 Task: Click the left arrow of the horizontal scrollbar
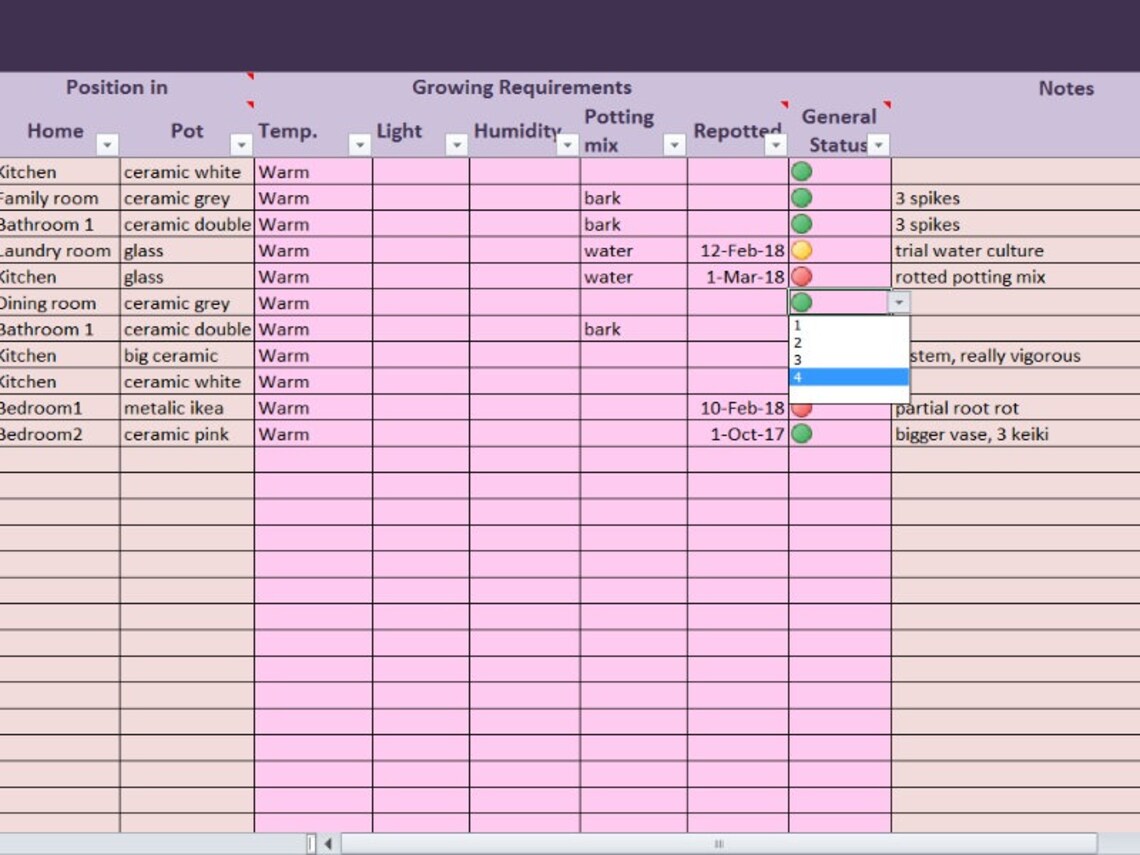coord(327,843)
